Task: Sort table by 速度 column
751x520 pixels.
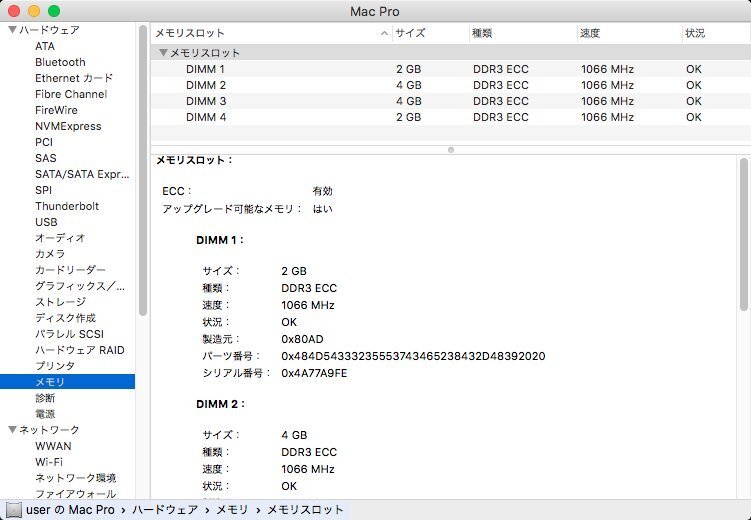Action: click(629, 33)
